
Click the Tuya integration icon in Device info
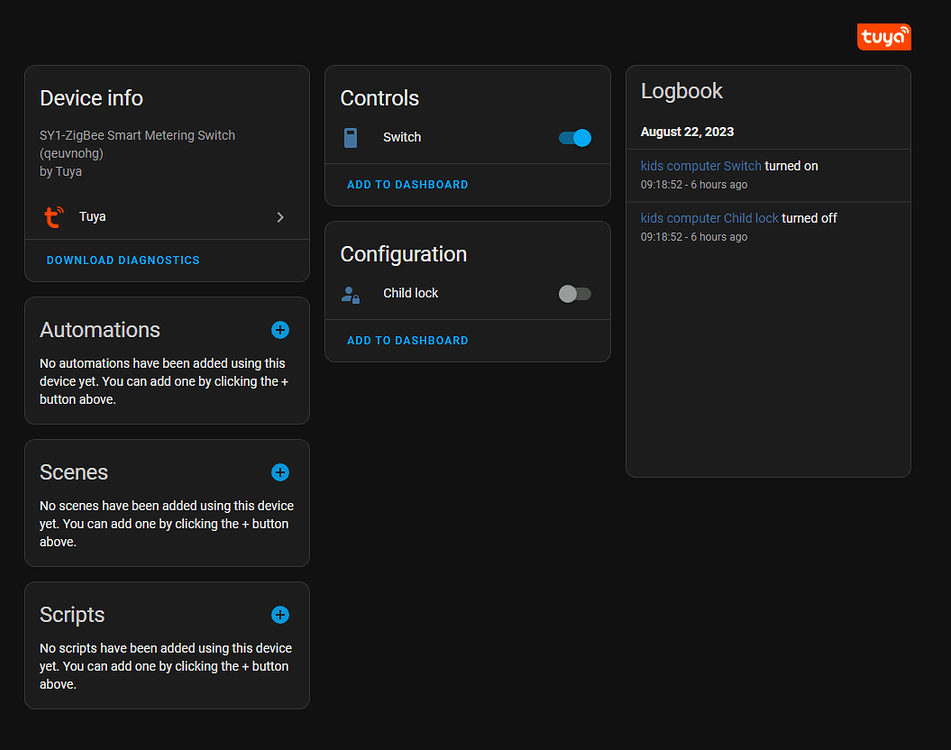tap(54, 216)
